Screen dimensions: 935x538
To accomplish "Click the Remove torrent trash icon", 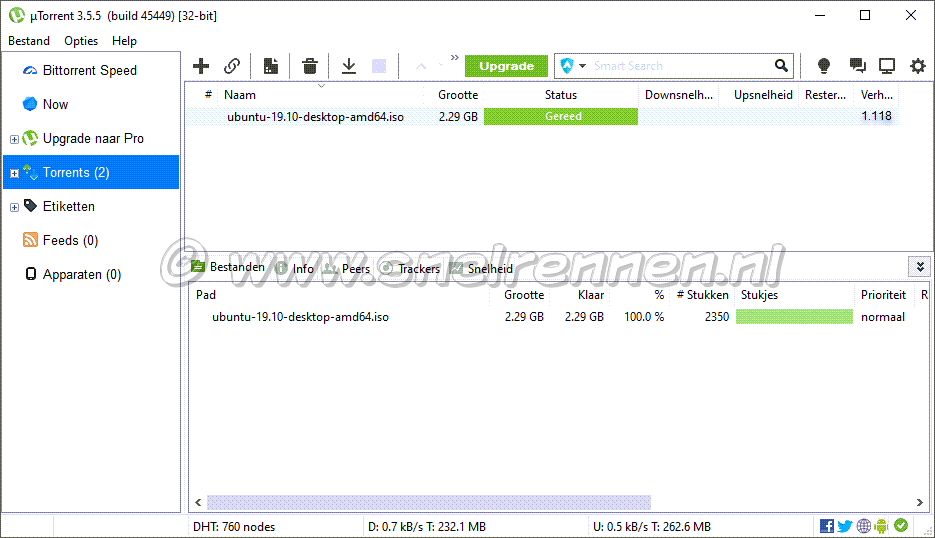I will pyautogui.click(x=309, y=66).
